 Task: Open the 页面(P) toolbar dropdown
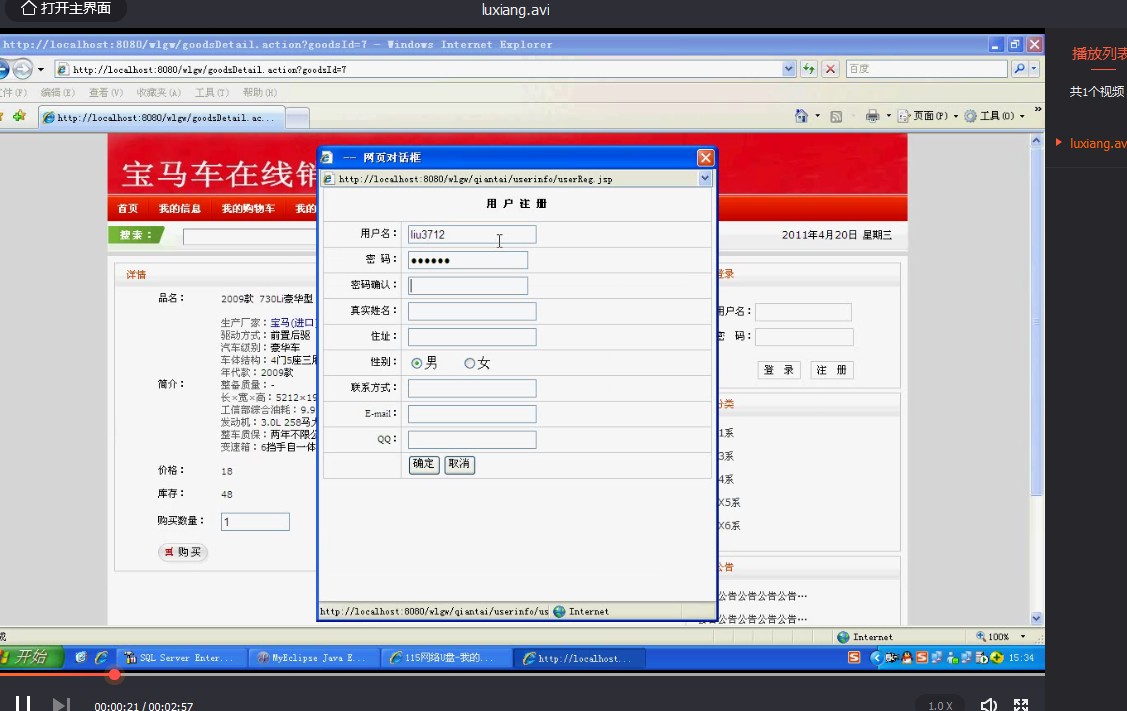[928, 116]
